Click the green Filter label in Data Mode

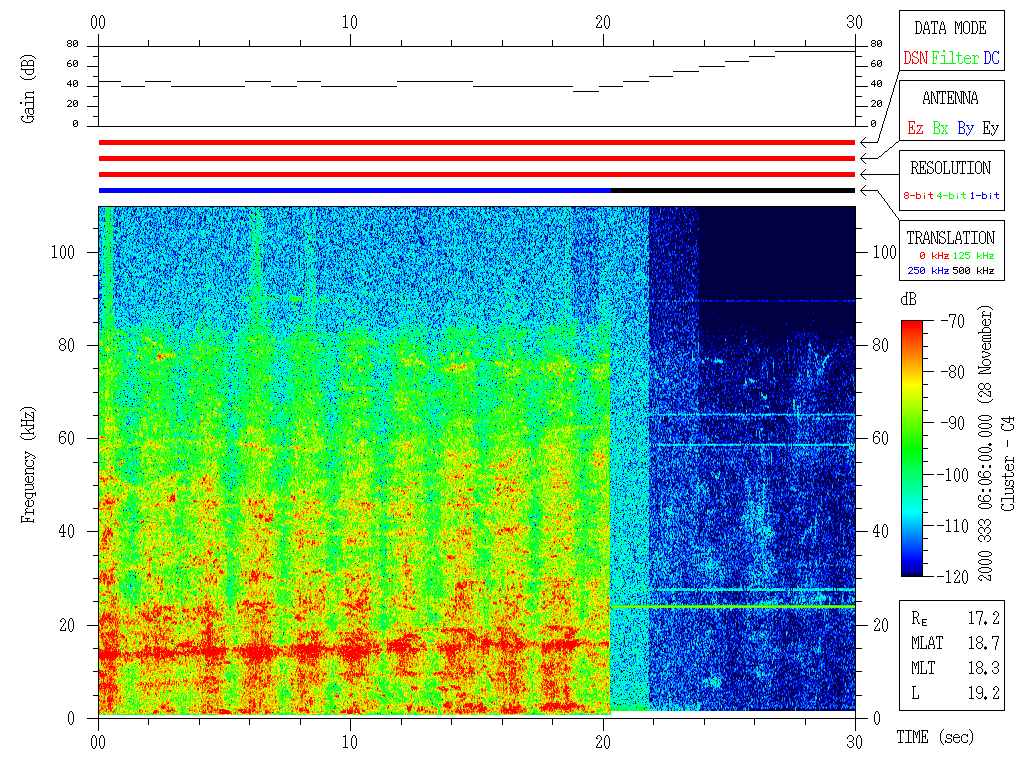(x=955, y=59)
